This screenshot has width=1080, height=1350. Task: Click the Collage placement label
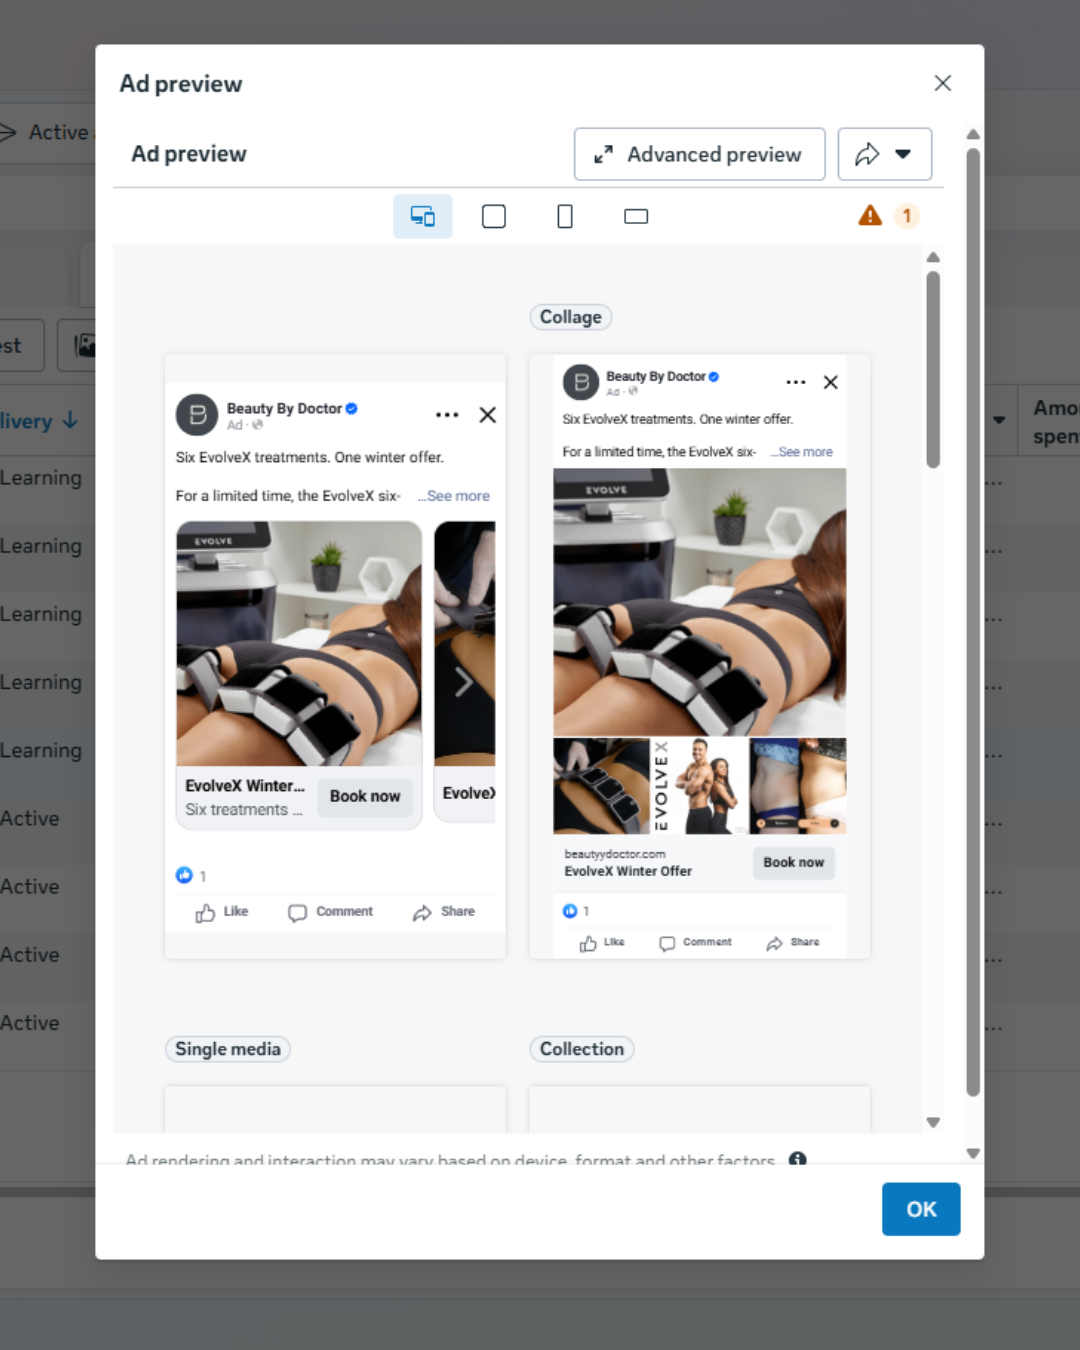coord(570,317)
